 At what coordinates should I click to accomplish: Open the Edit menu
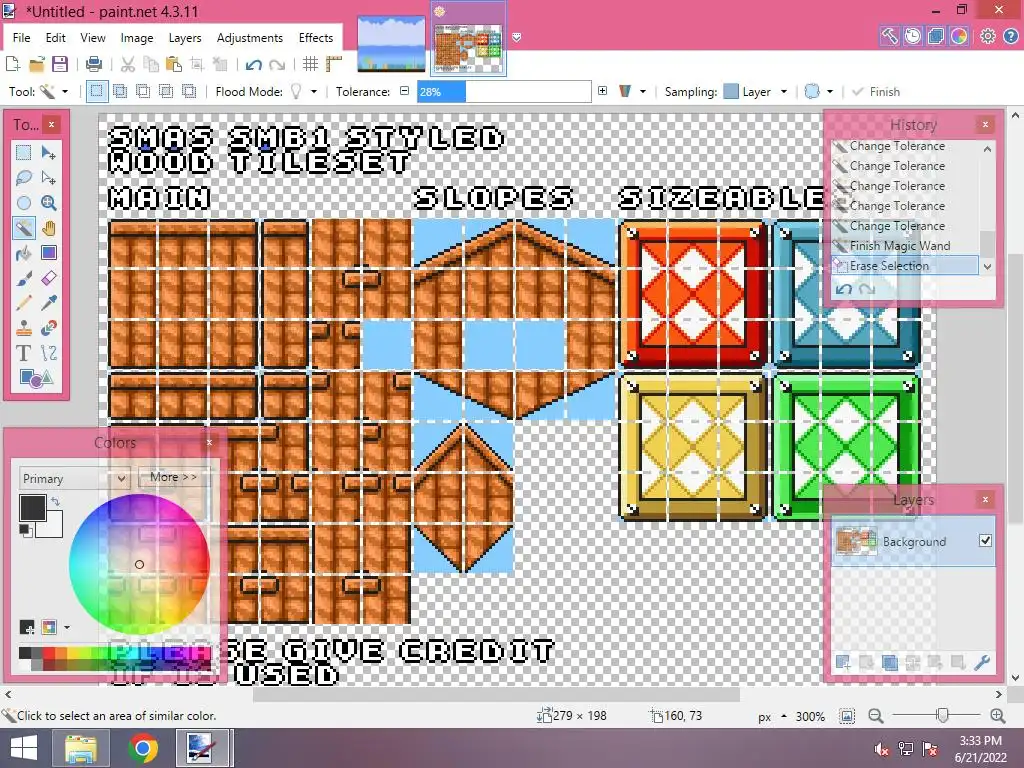(56, 38)
